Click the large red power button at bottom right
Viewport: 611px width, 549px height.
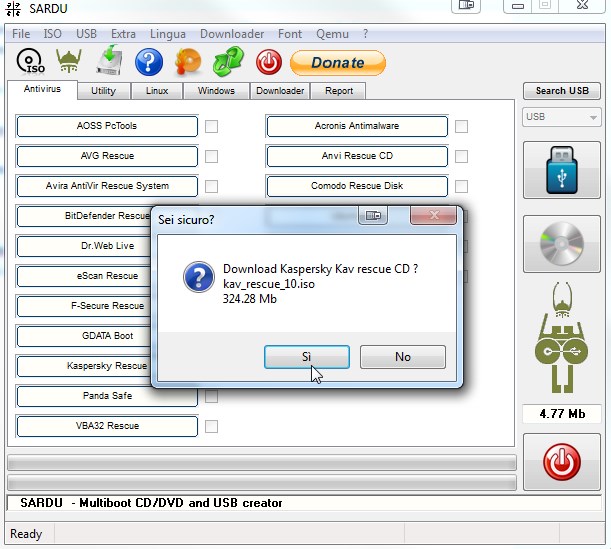562,462
